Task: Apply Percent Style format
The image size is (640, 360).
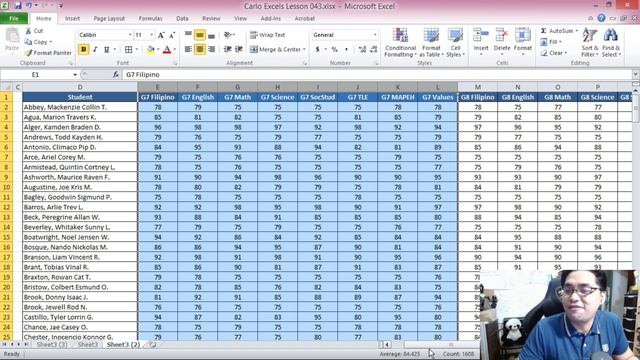Action: click(335, 49)
